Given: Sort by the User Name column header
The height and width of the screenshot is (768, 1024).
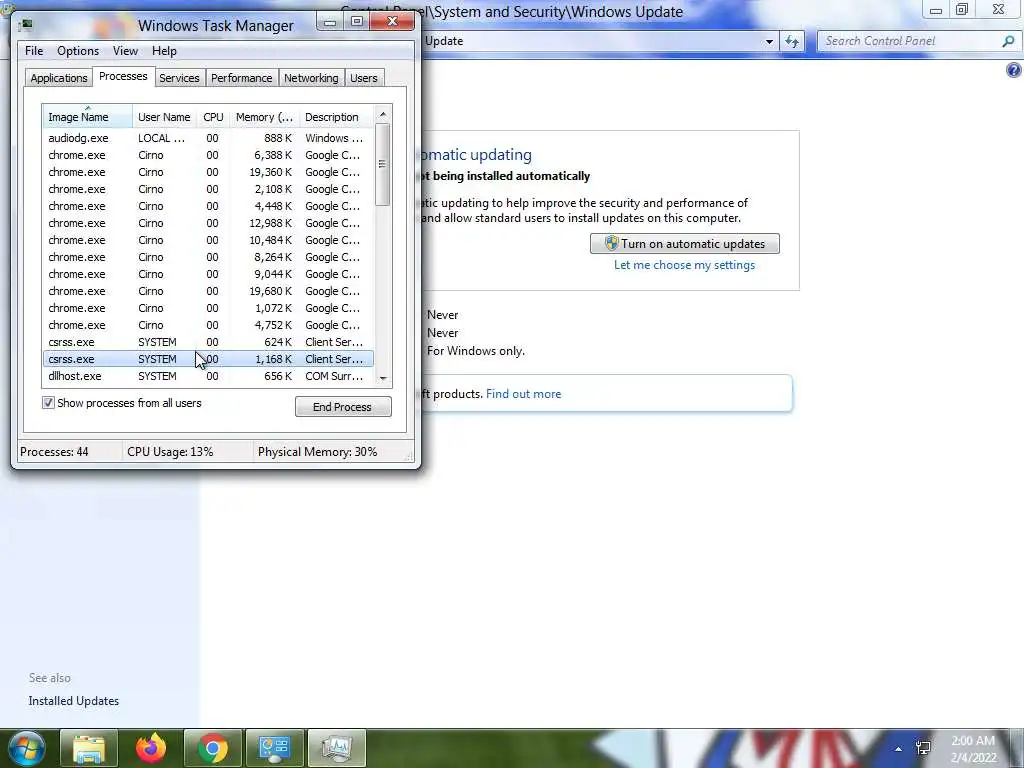Looking at the screenshot, I should (x=164, y=117).
